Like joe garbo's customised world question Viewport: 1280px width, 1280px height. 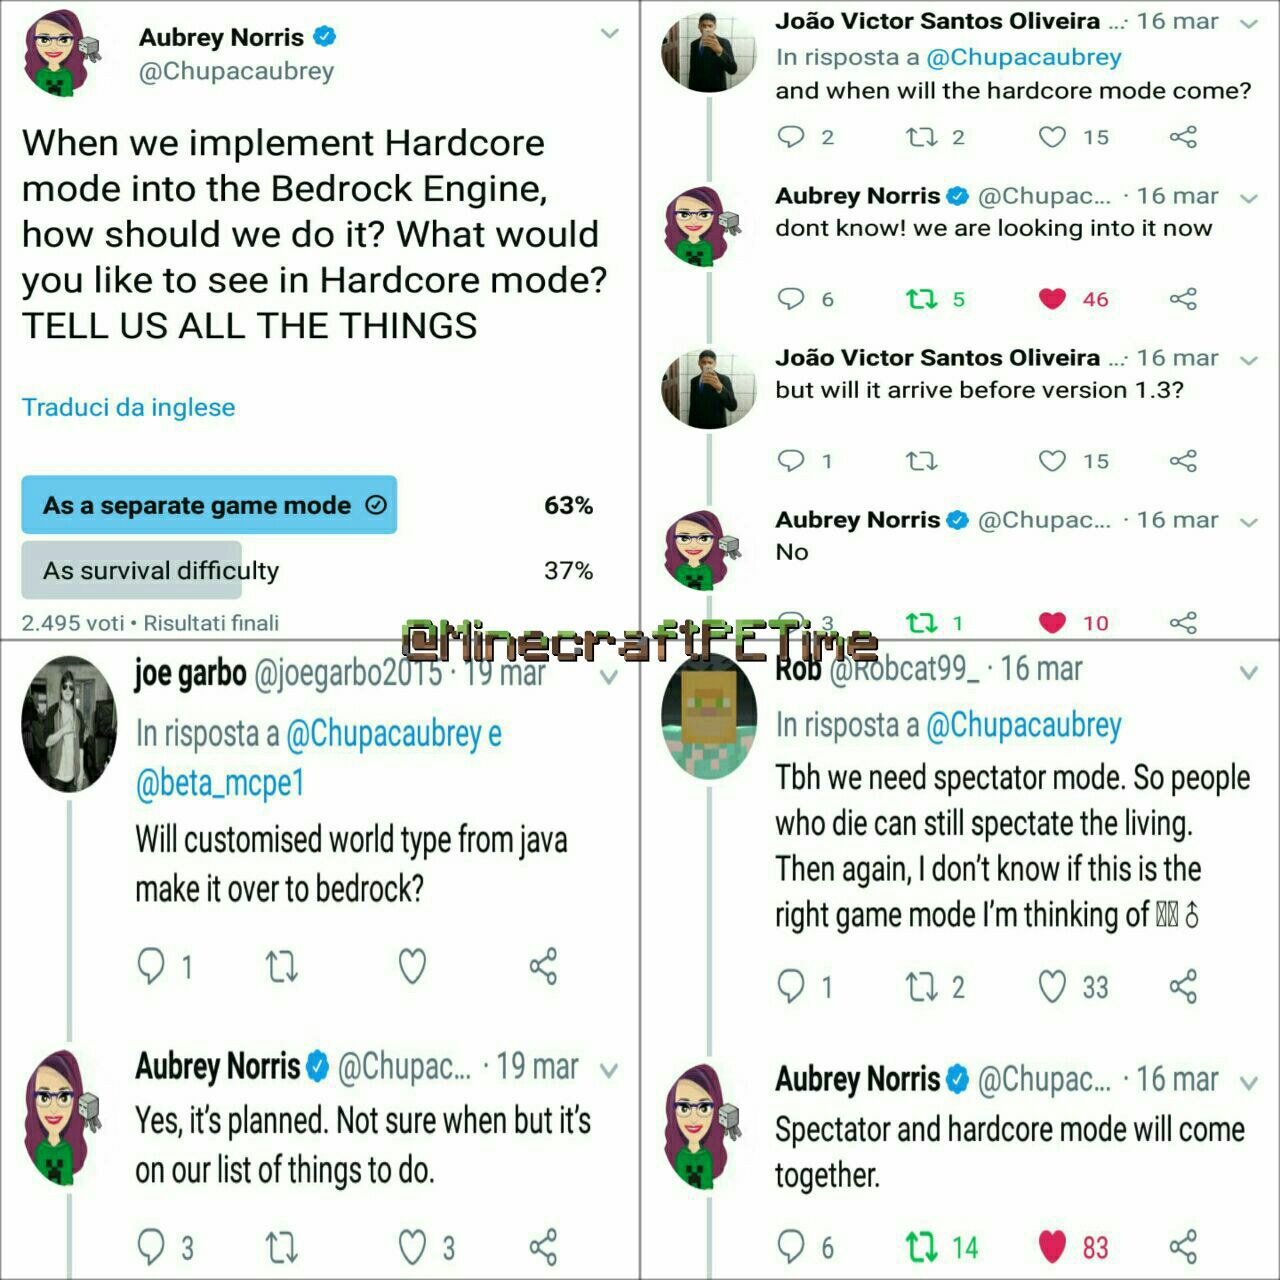click(x=412, y=966)
